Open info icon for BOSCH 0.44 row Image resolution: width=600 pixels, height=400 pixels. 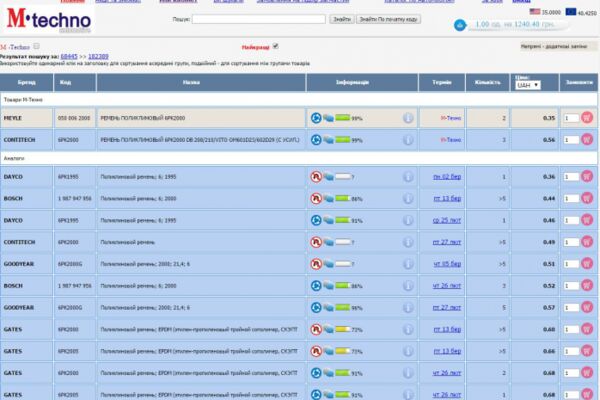click(x=408, y=198)
